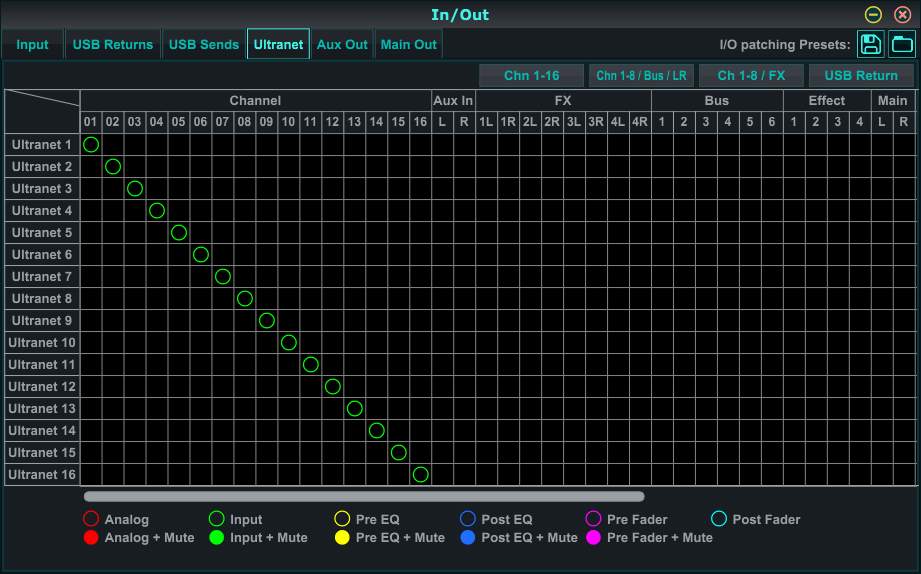Toggle Ultranet 15 patch on Channel 15

399,452
